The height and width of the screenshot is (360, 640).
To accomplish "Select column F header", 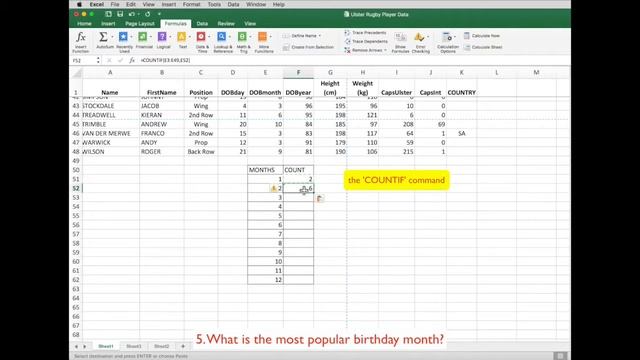I will tap(298, 73).
